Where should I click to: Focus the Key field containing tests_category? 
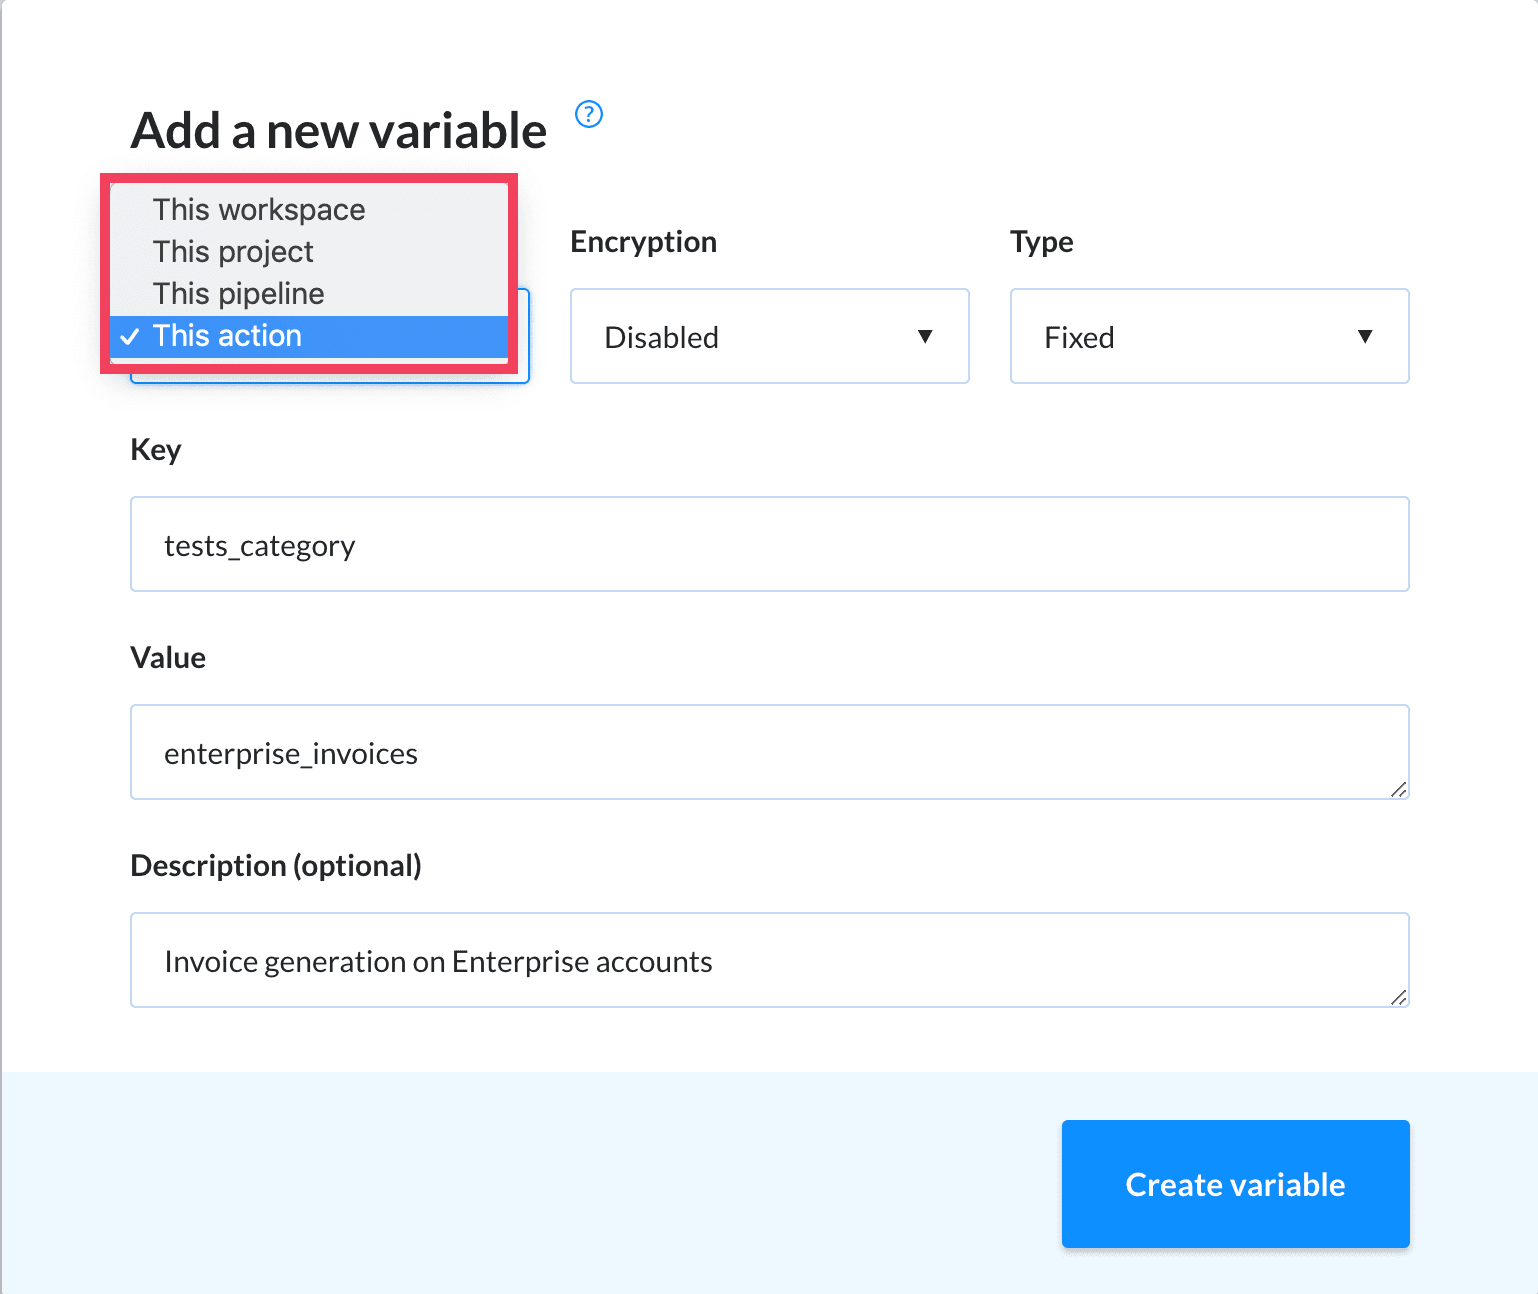click(768, 545)
